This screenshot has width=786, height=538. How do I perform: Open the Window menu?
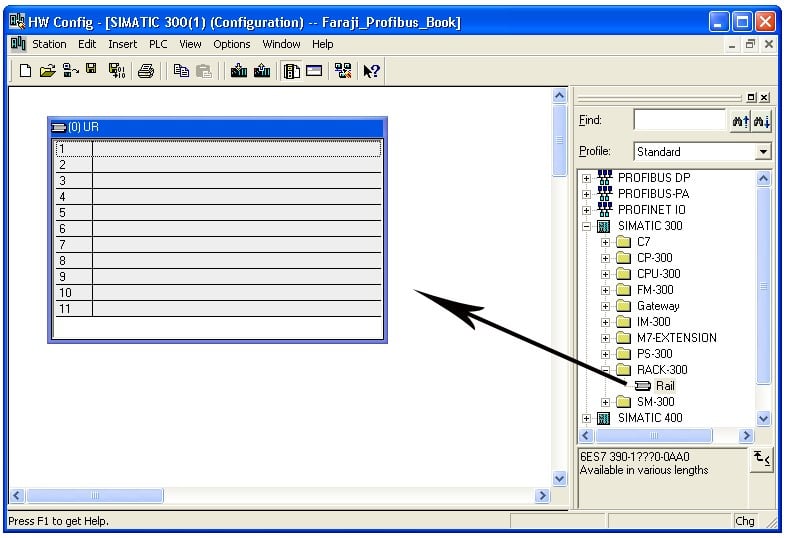[x=281, y=44]
